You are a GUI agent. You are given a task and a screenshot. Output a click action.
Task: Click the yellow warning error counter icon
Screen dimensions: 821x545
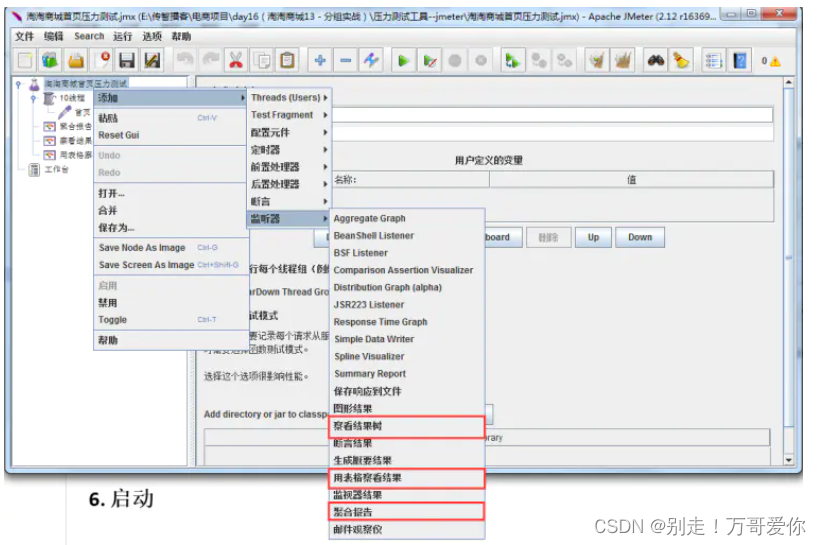point(775,61)
